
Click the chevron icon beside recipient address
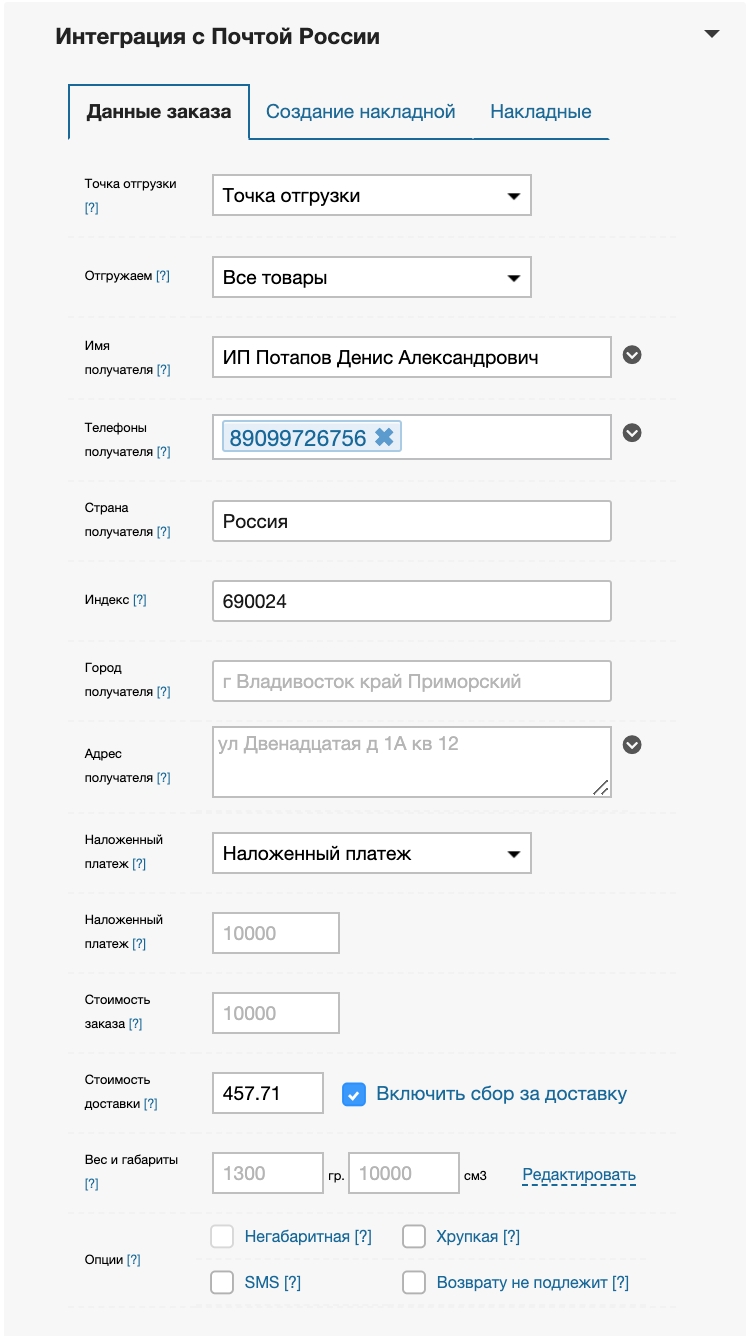click(x=632, y=744)
